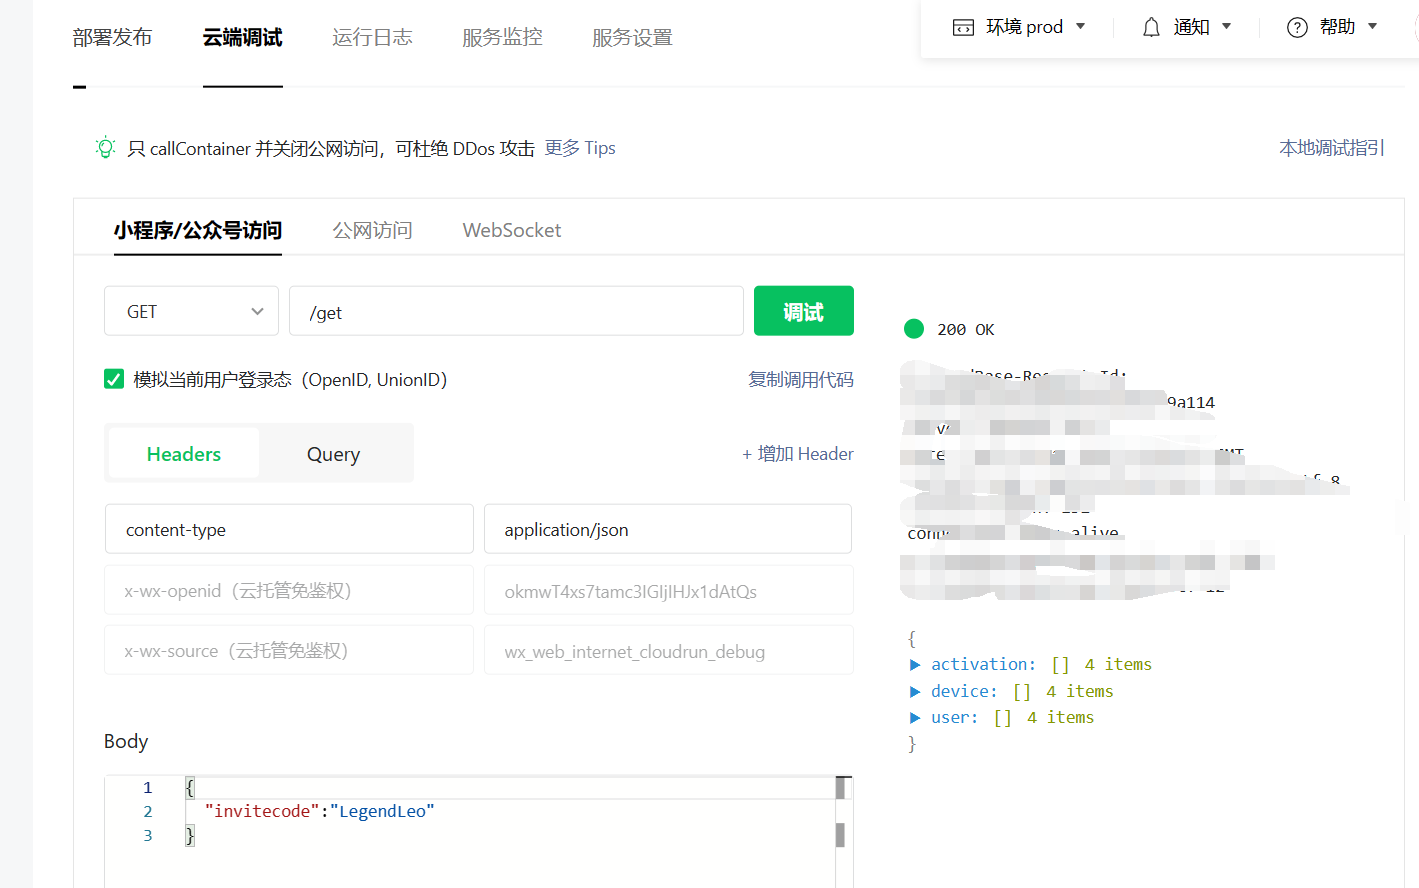Click the "invitecode":"LegendLeo" line in Body editor

pyautogui.click(x=320, y=811)
